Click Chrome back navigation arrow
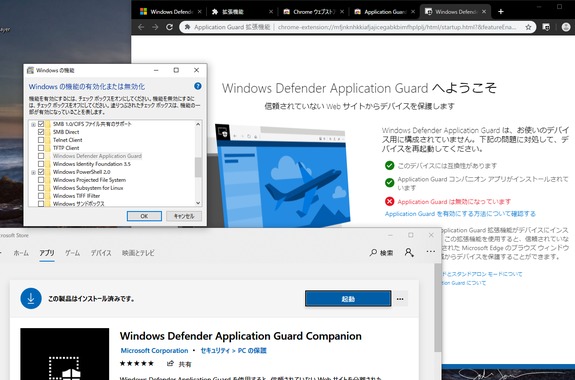Viewport: 575px width, 380px height. tap(141, 27)
